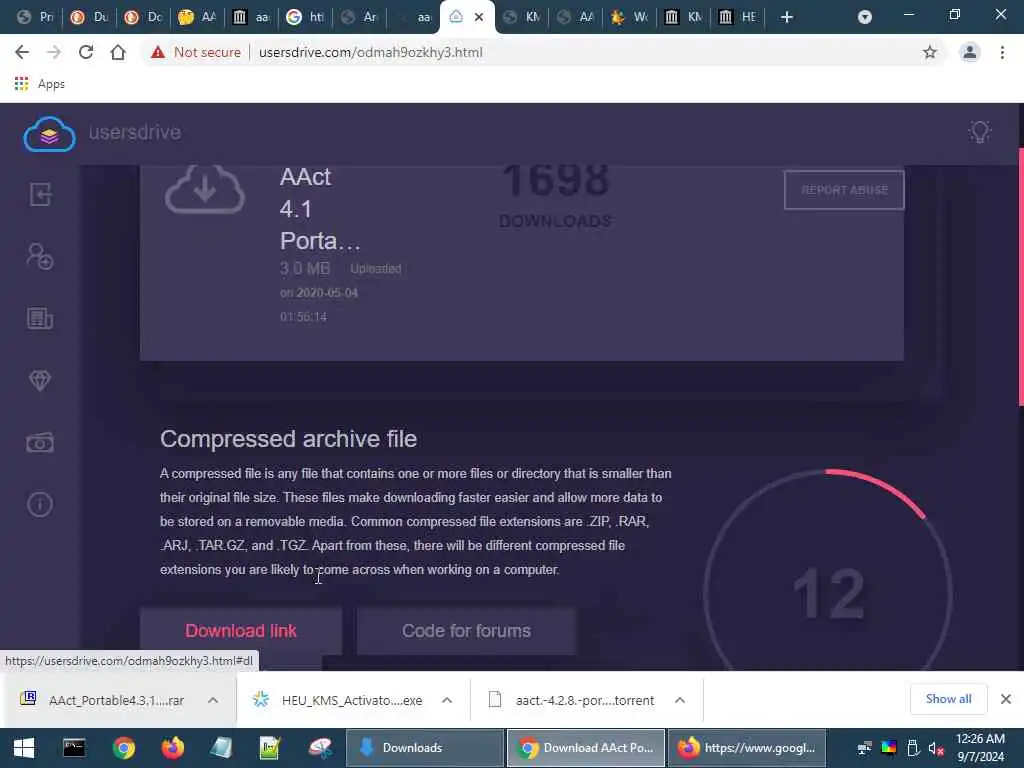Open the Chrome three-dot menu
The width and height of the screenshot is (1024, 768).
coord(1002,52)
